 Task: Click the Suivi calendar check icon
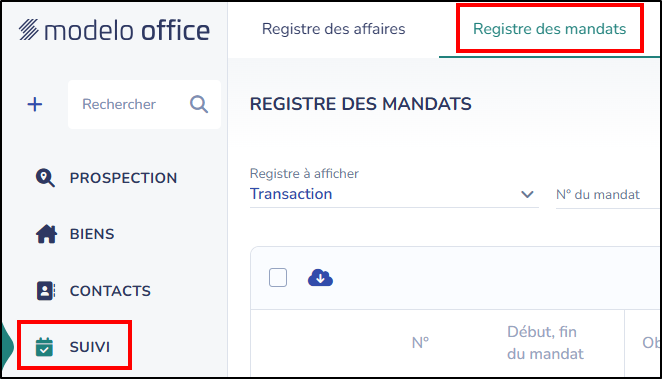coord(44,347)
